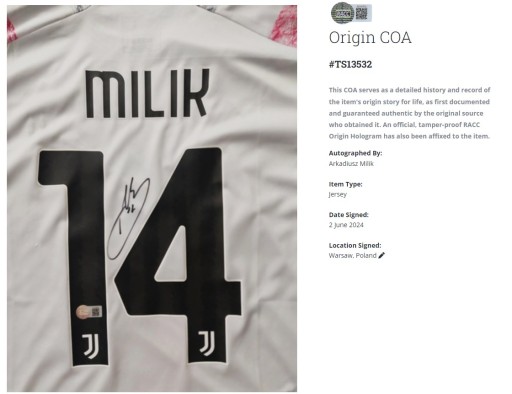Click the QR code icon above Origin COA
The height and width of the screenshot is (394, 512).
coord(362,13)
